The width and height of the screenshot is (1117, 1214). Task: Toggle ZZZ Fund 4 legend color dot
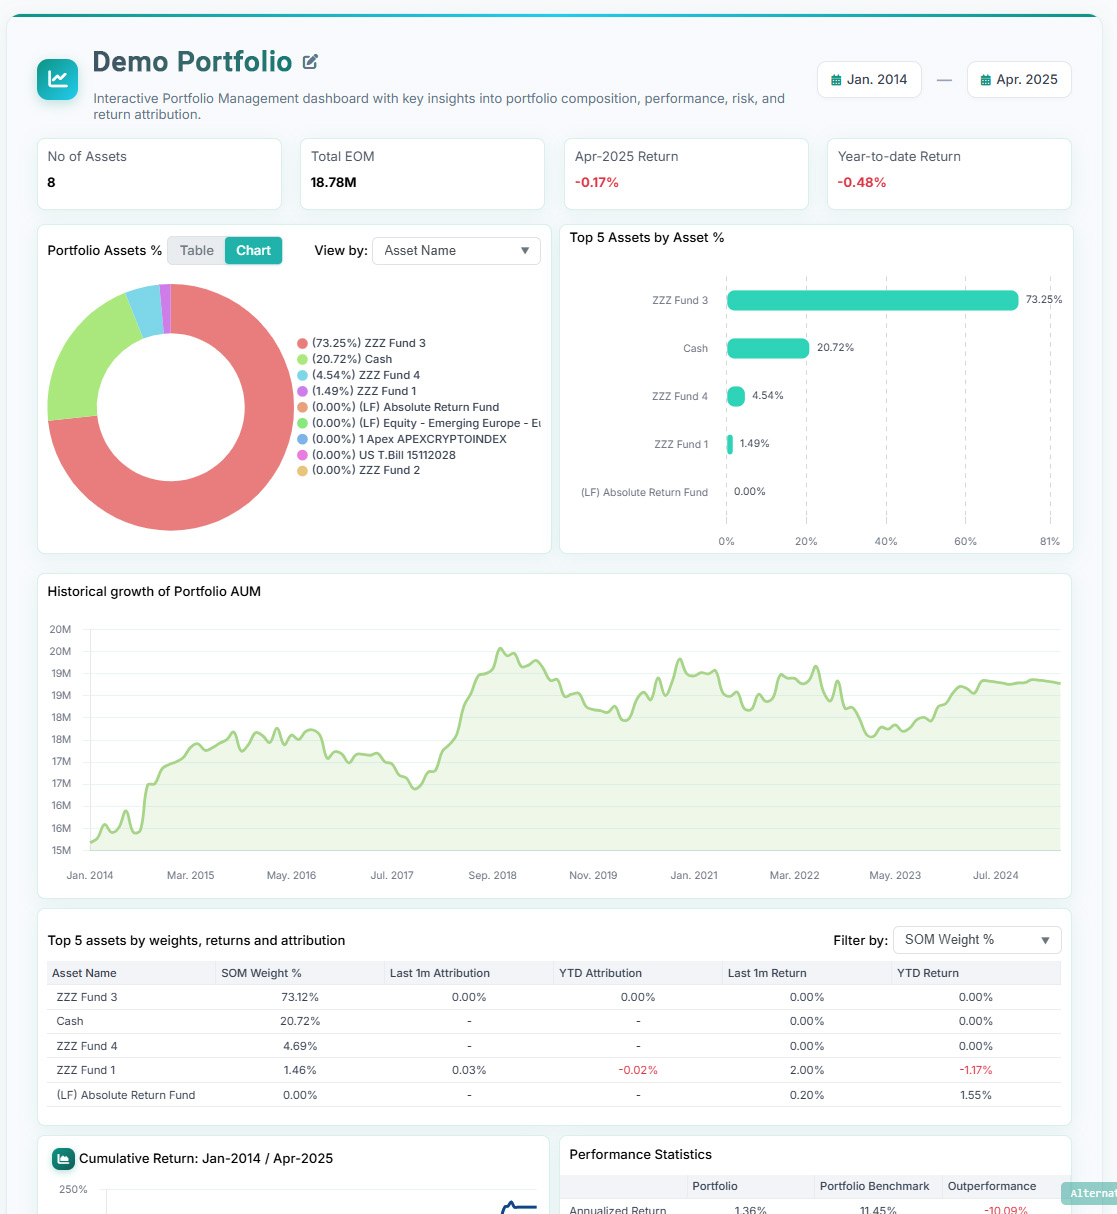[302, 375]
